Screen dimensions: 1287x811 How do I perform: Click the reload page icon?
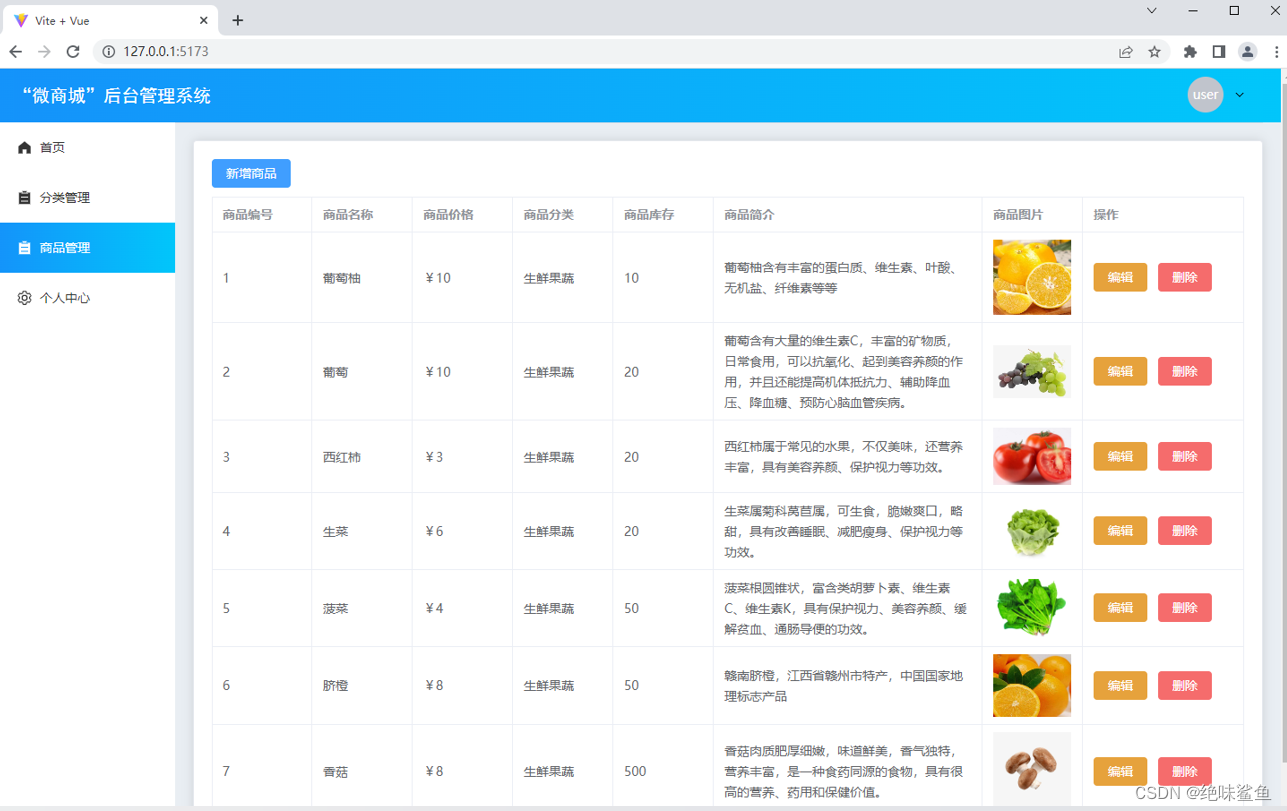72,51
